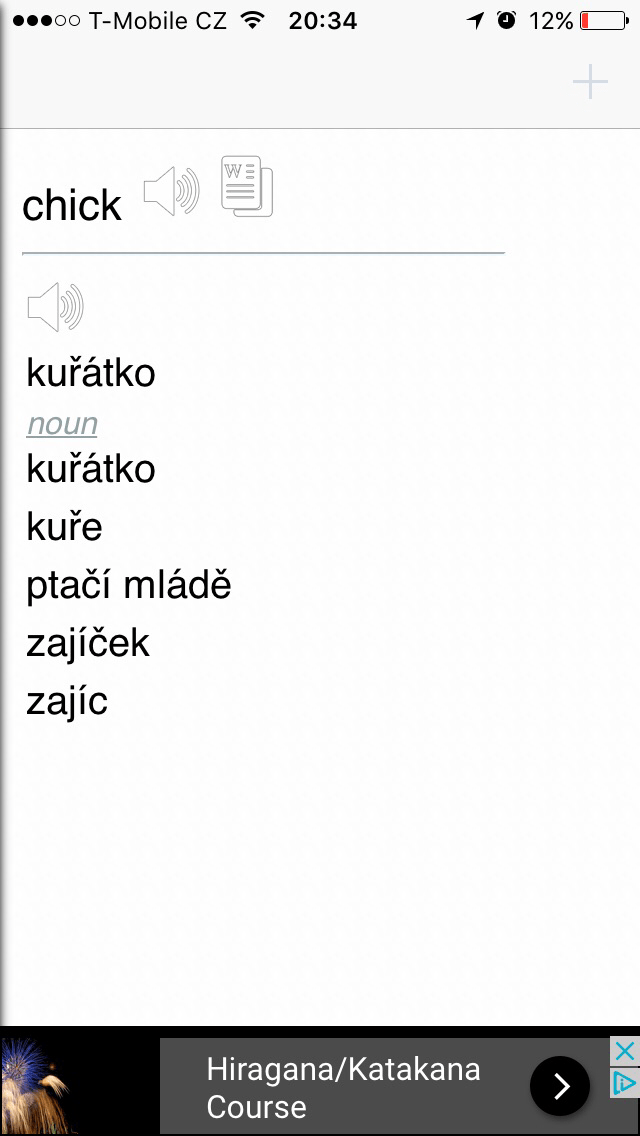
Task: Open the document copy icon beside chick
Action: [247, 187]
